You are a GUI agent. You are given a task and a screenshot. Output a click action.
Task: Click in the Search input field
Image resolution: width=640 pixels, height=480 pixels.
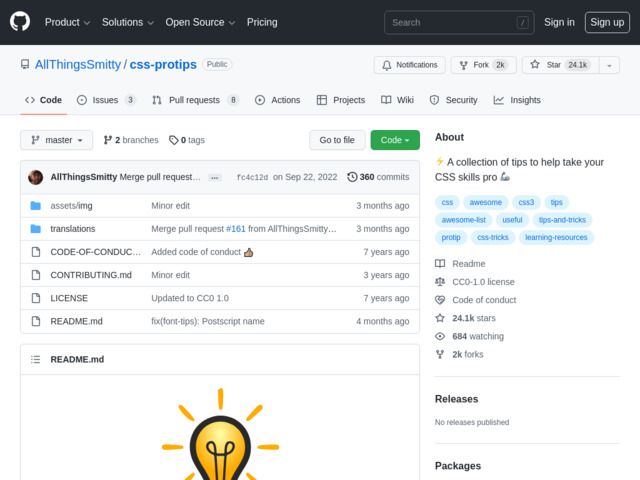tap(459, 22)
